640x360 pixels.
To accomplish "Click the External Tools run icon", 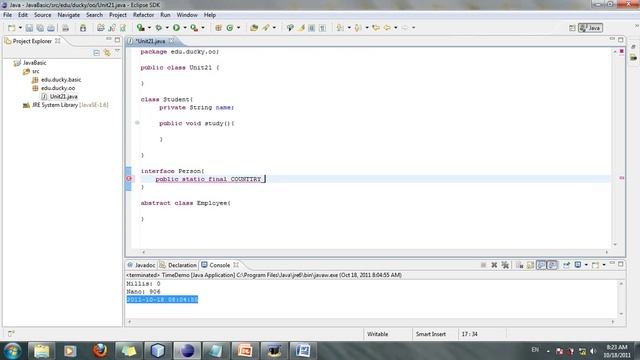I will tap(194, 28).
